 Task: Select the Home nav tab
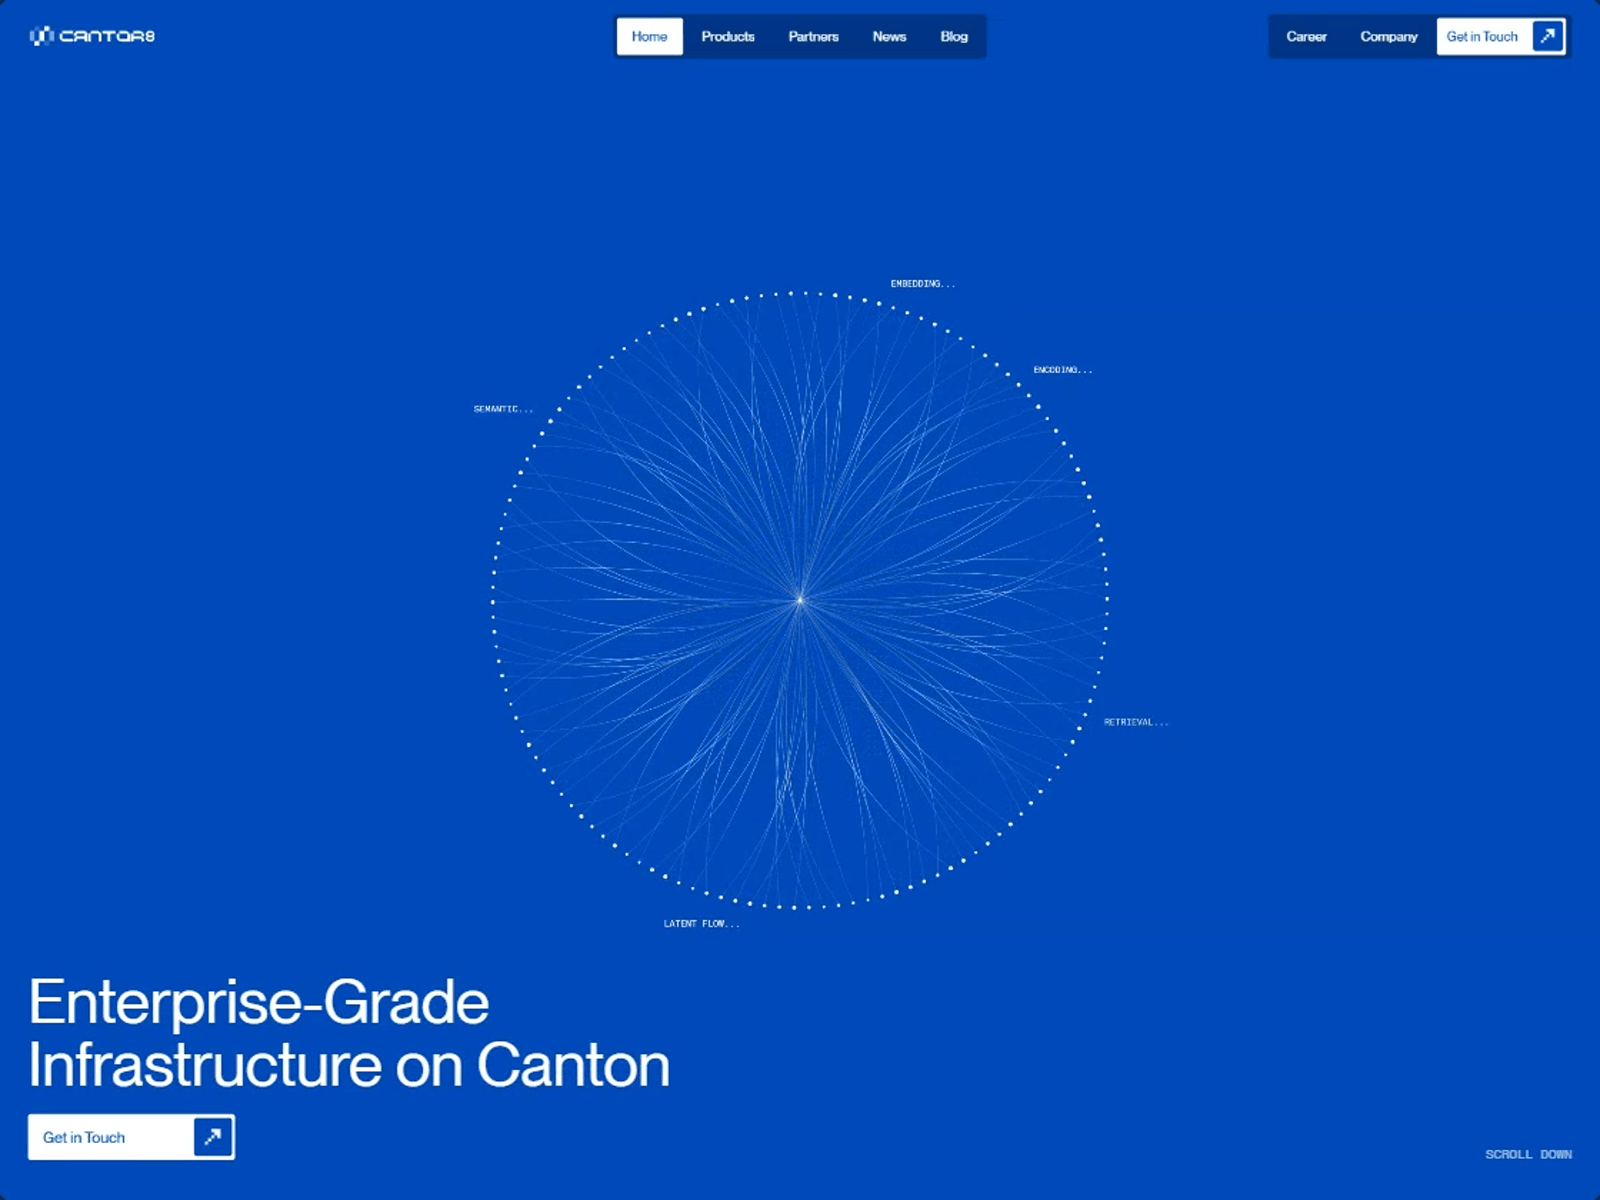tap(649, 36)
